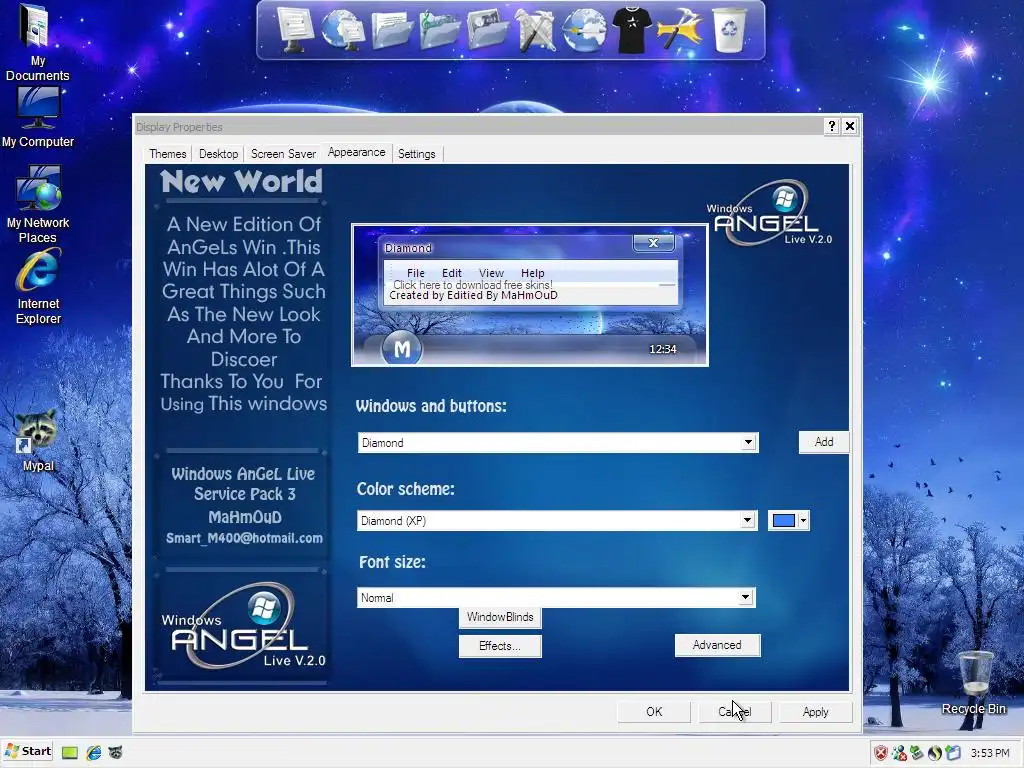
Task: Click the Apply button
Action: tap(815, 712)
